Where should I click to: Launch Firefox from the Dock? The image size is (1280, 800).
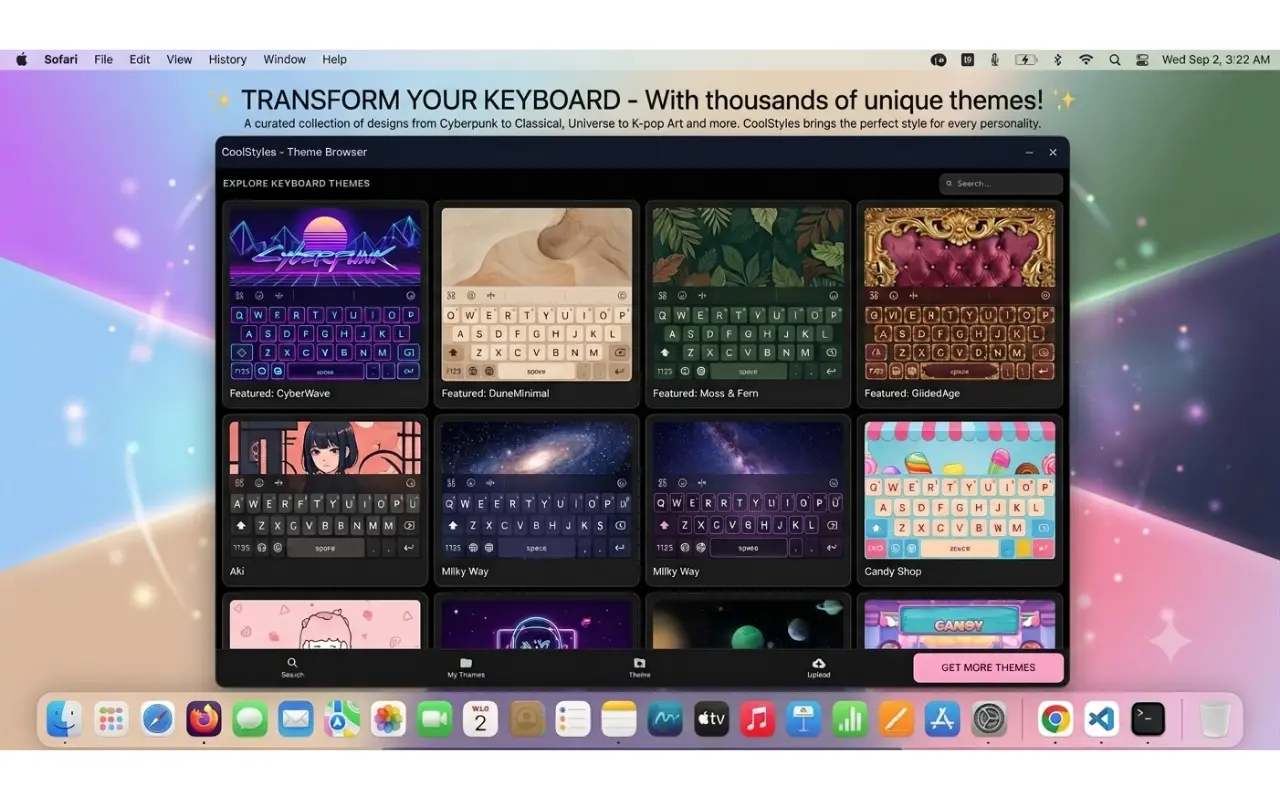coord(204,718)
